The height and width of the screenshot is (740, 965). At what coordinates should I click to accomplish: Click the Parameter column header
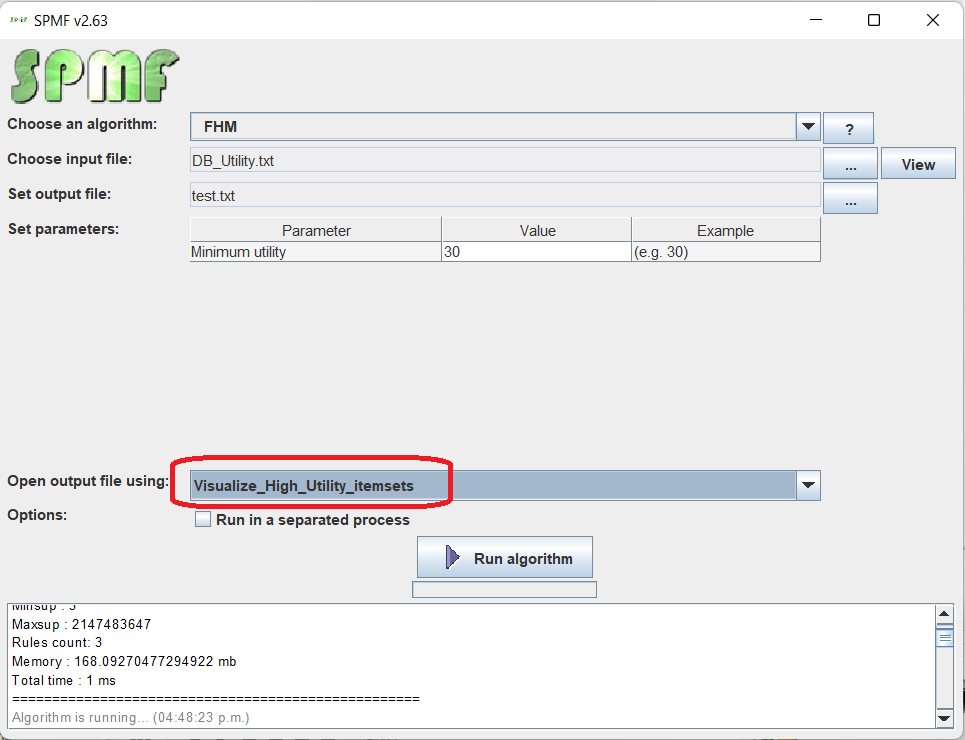coord(316,230)
